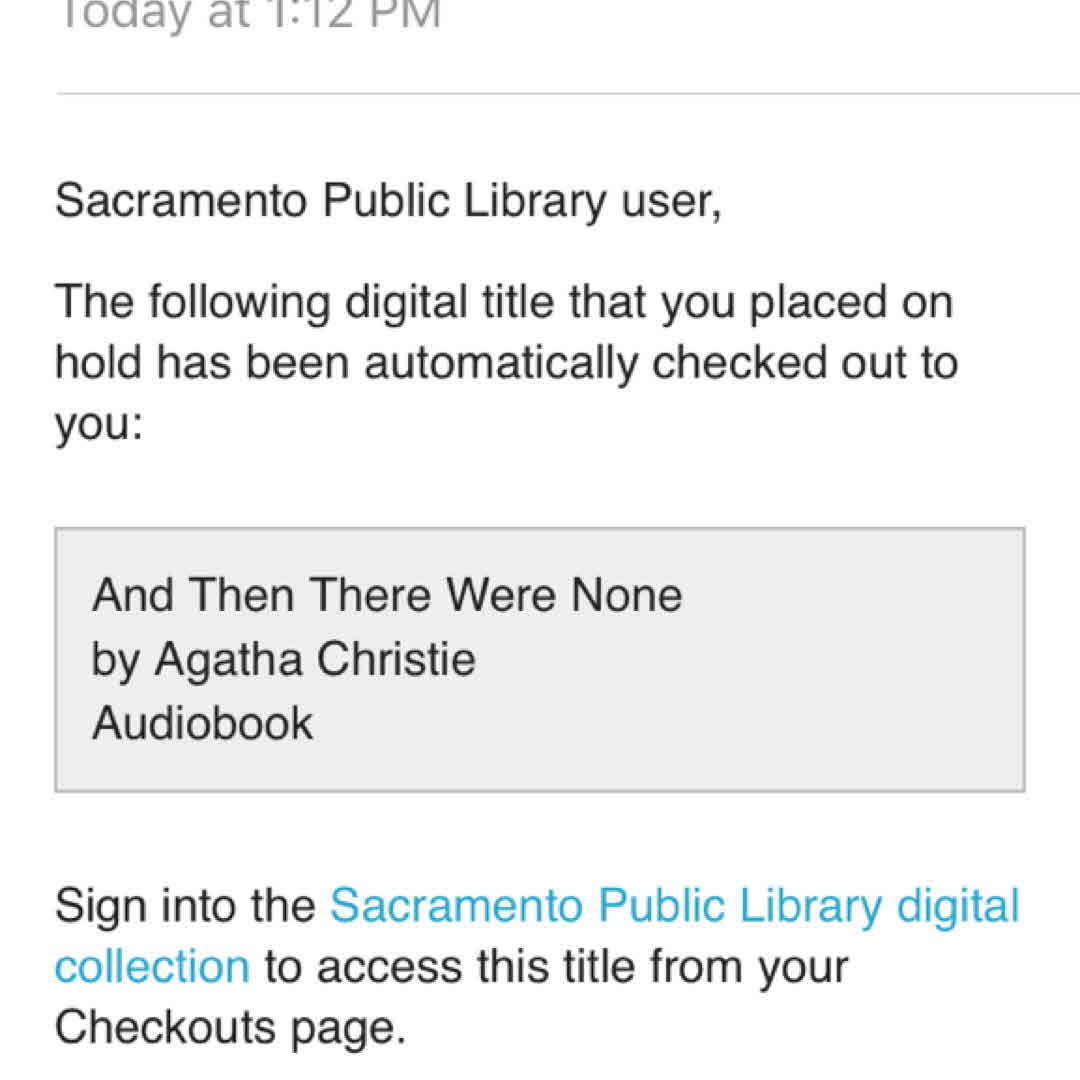The width and height of the screenshot is (1080, 1080).
Task: Tap the "Today at 1:12 PM" timestamp
Action: pos(250,16)
